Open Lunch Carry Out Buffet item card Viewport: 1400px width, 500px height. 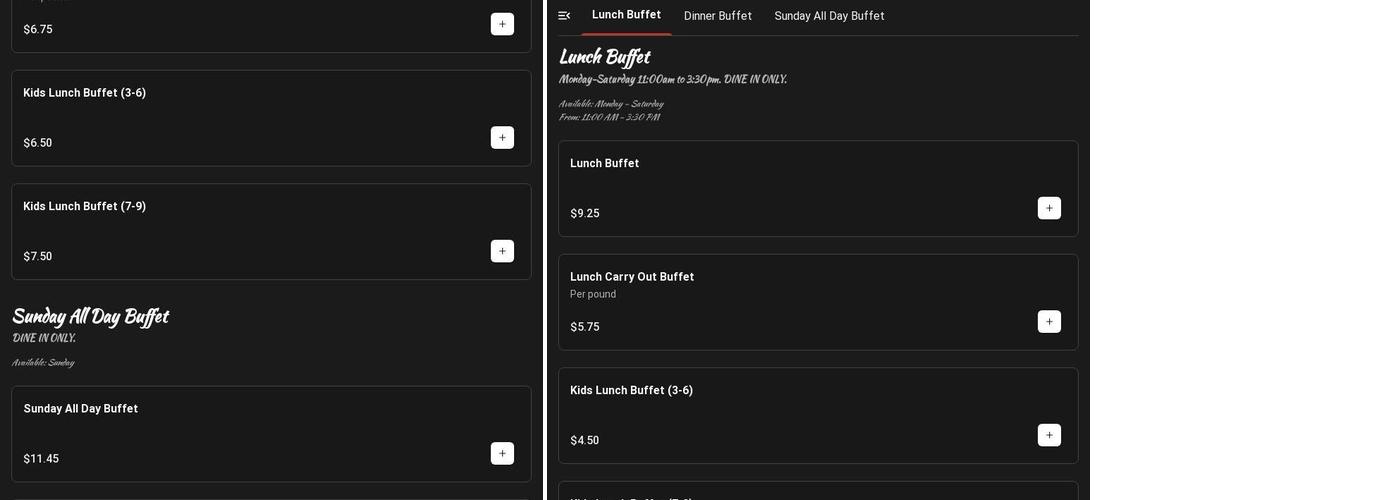tap(780, 302)
